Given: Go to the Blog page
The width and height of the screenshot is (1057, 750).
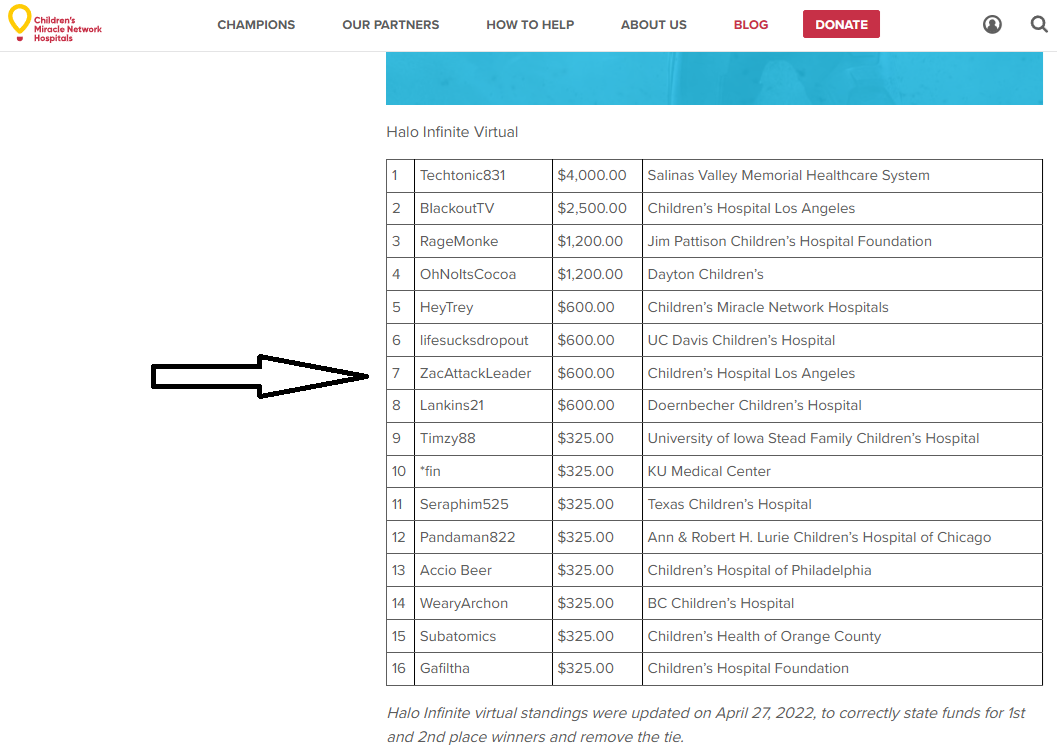Looking at the screenshot, I should point(750,25).
